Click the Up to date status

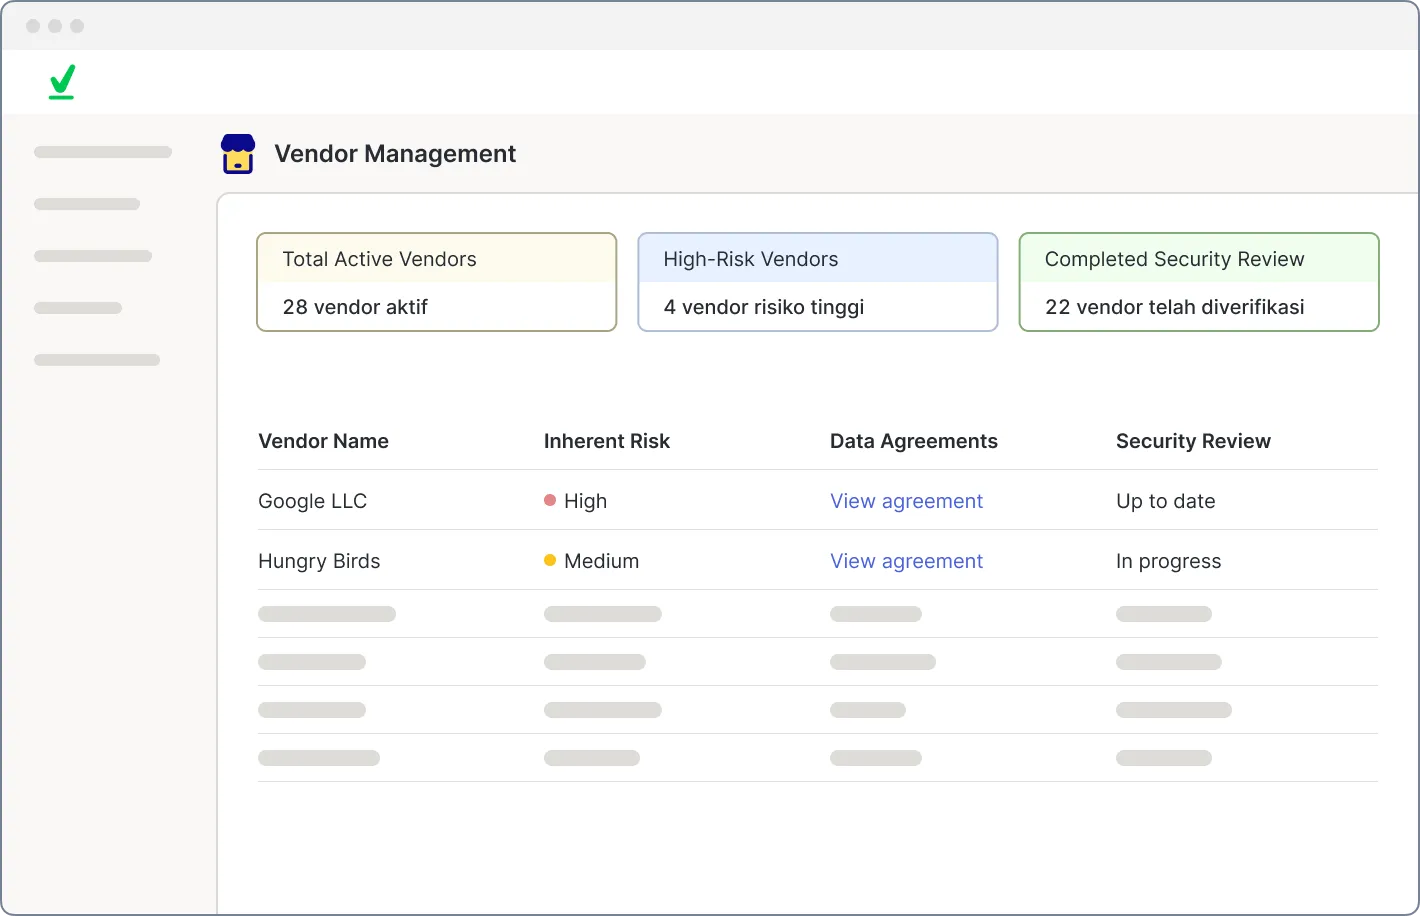[1166, 501]
